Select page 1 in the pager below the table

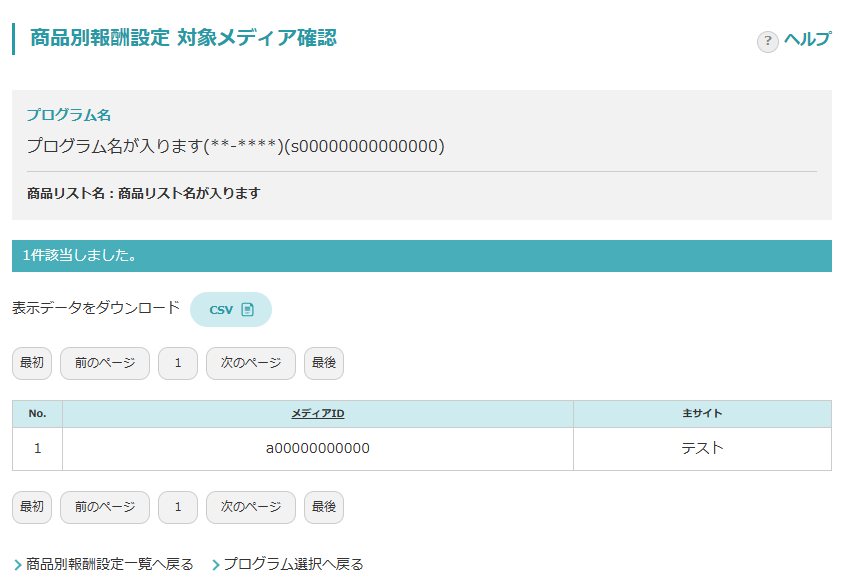[x=178, y=507]
